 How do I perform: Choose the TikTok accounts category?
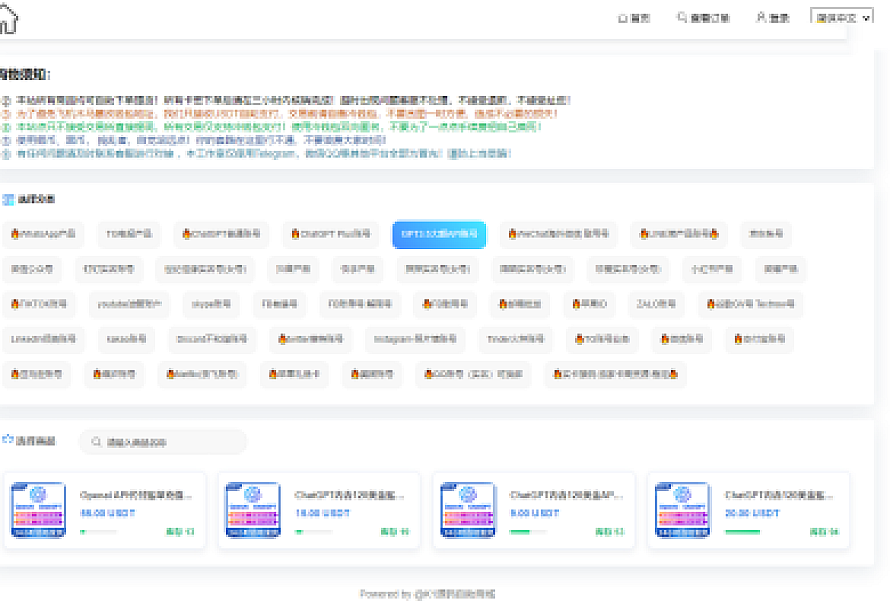tap(39, 304)
